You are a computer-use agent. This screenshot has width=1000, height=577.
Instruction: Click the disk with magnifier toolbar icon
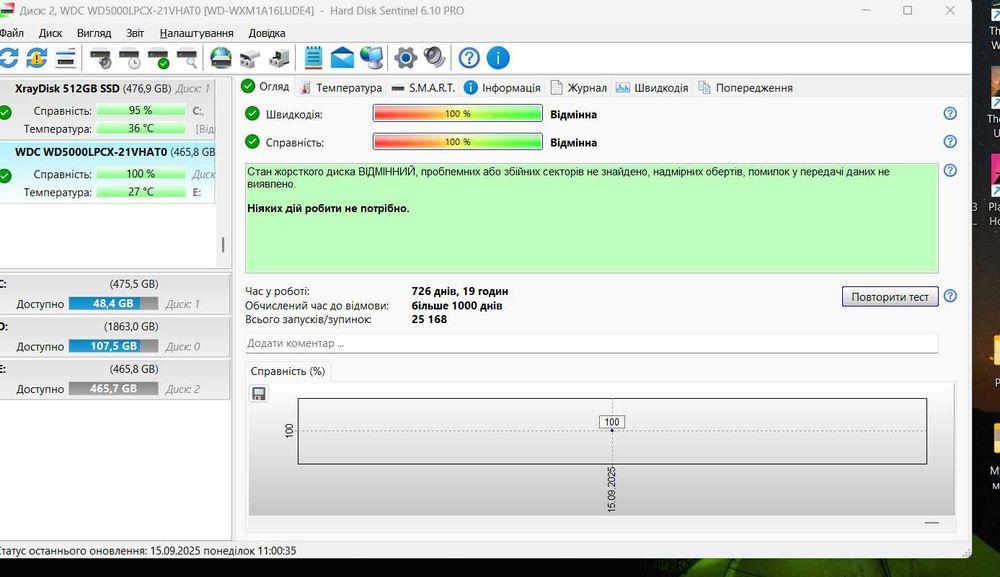187,58
